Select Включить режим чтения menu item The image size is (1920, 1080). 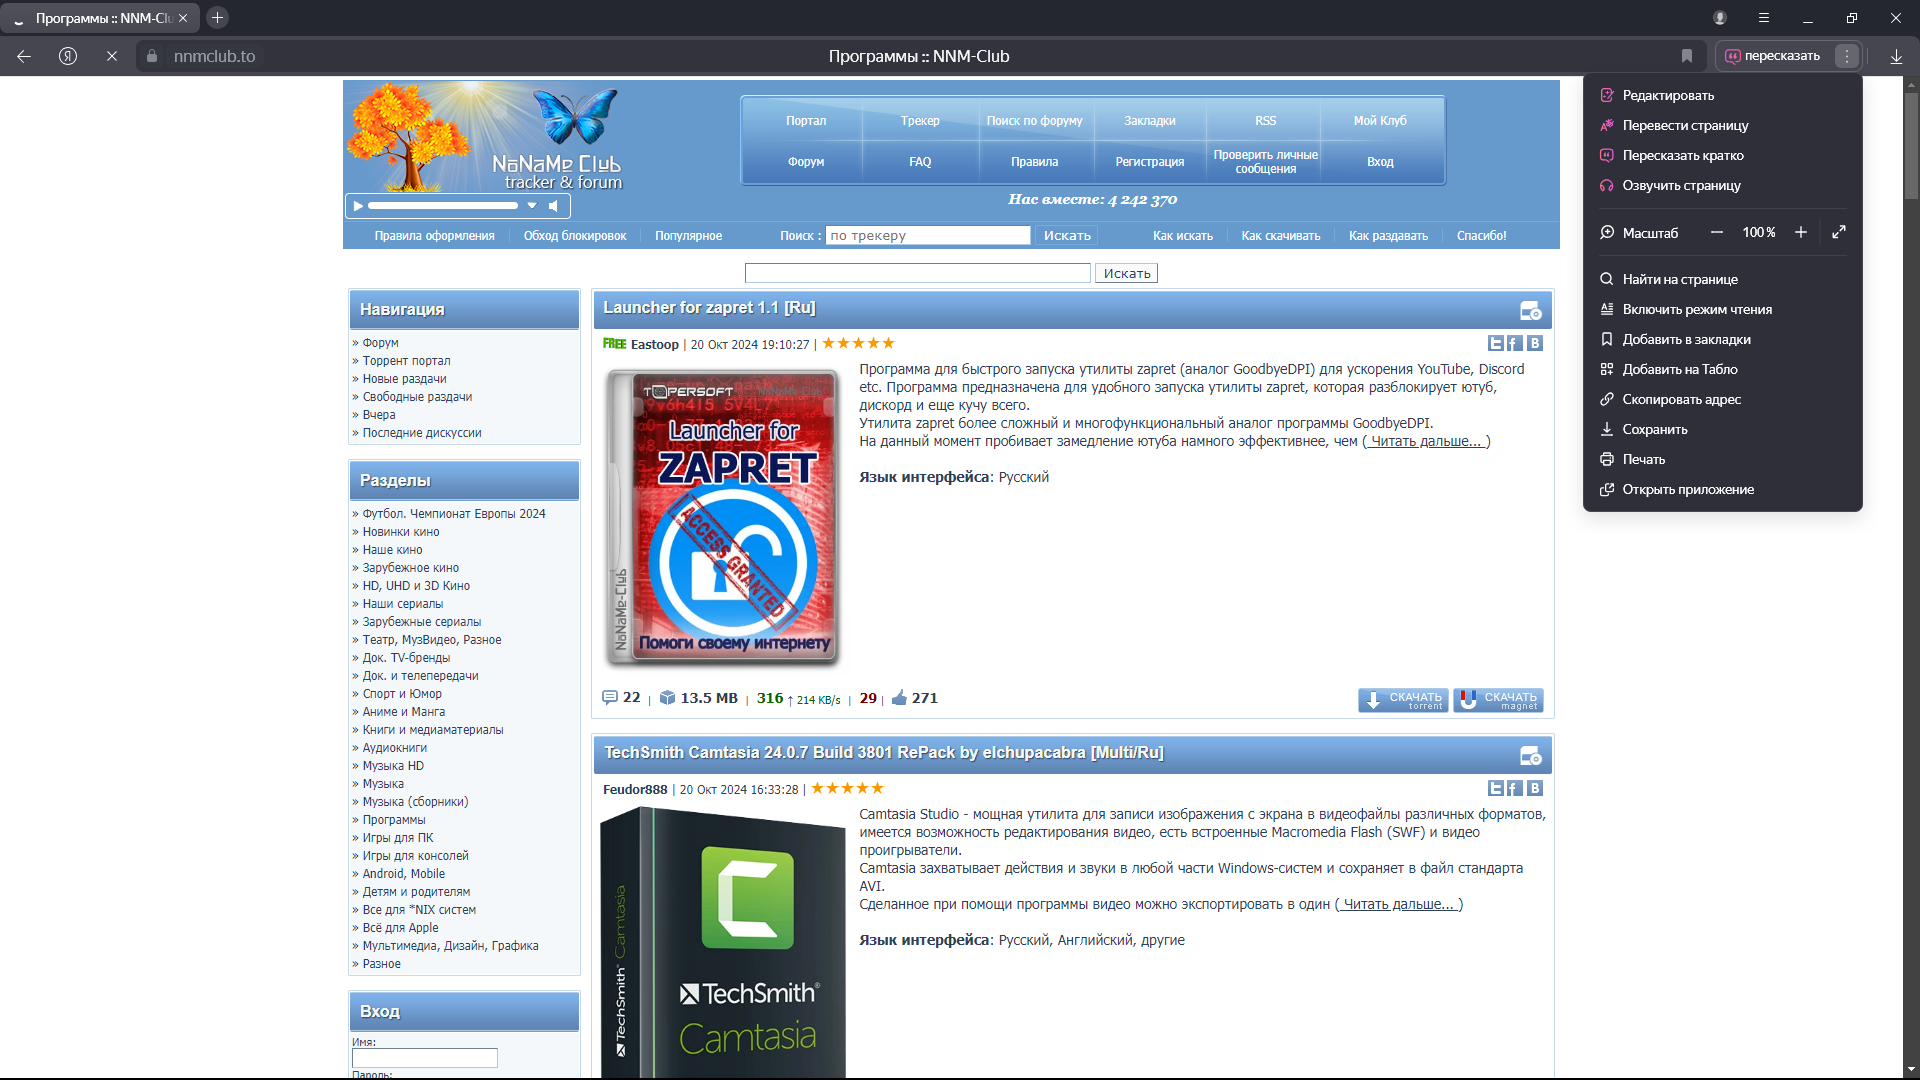tap(1722, 309)
